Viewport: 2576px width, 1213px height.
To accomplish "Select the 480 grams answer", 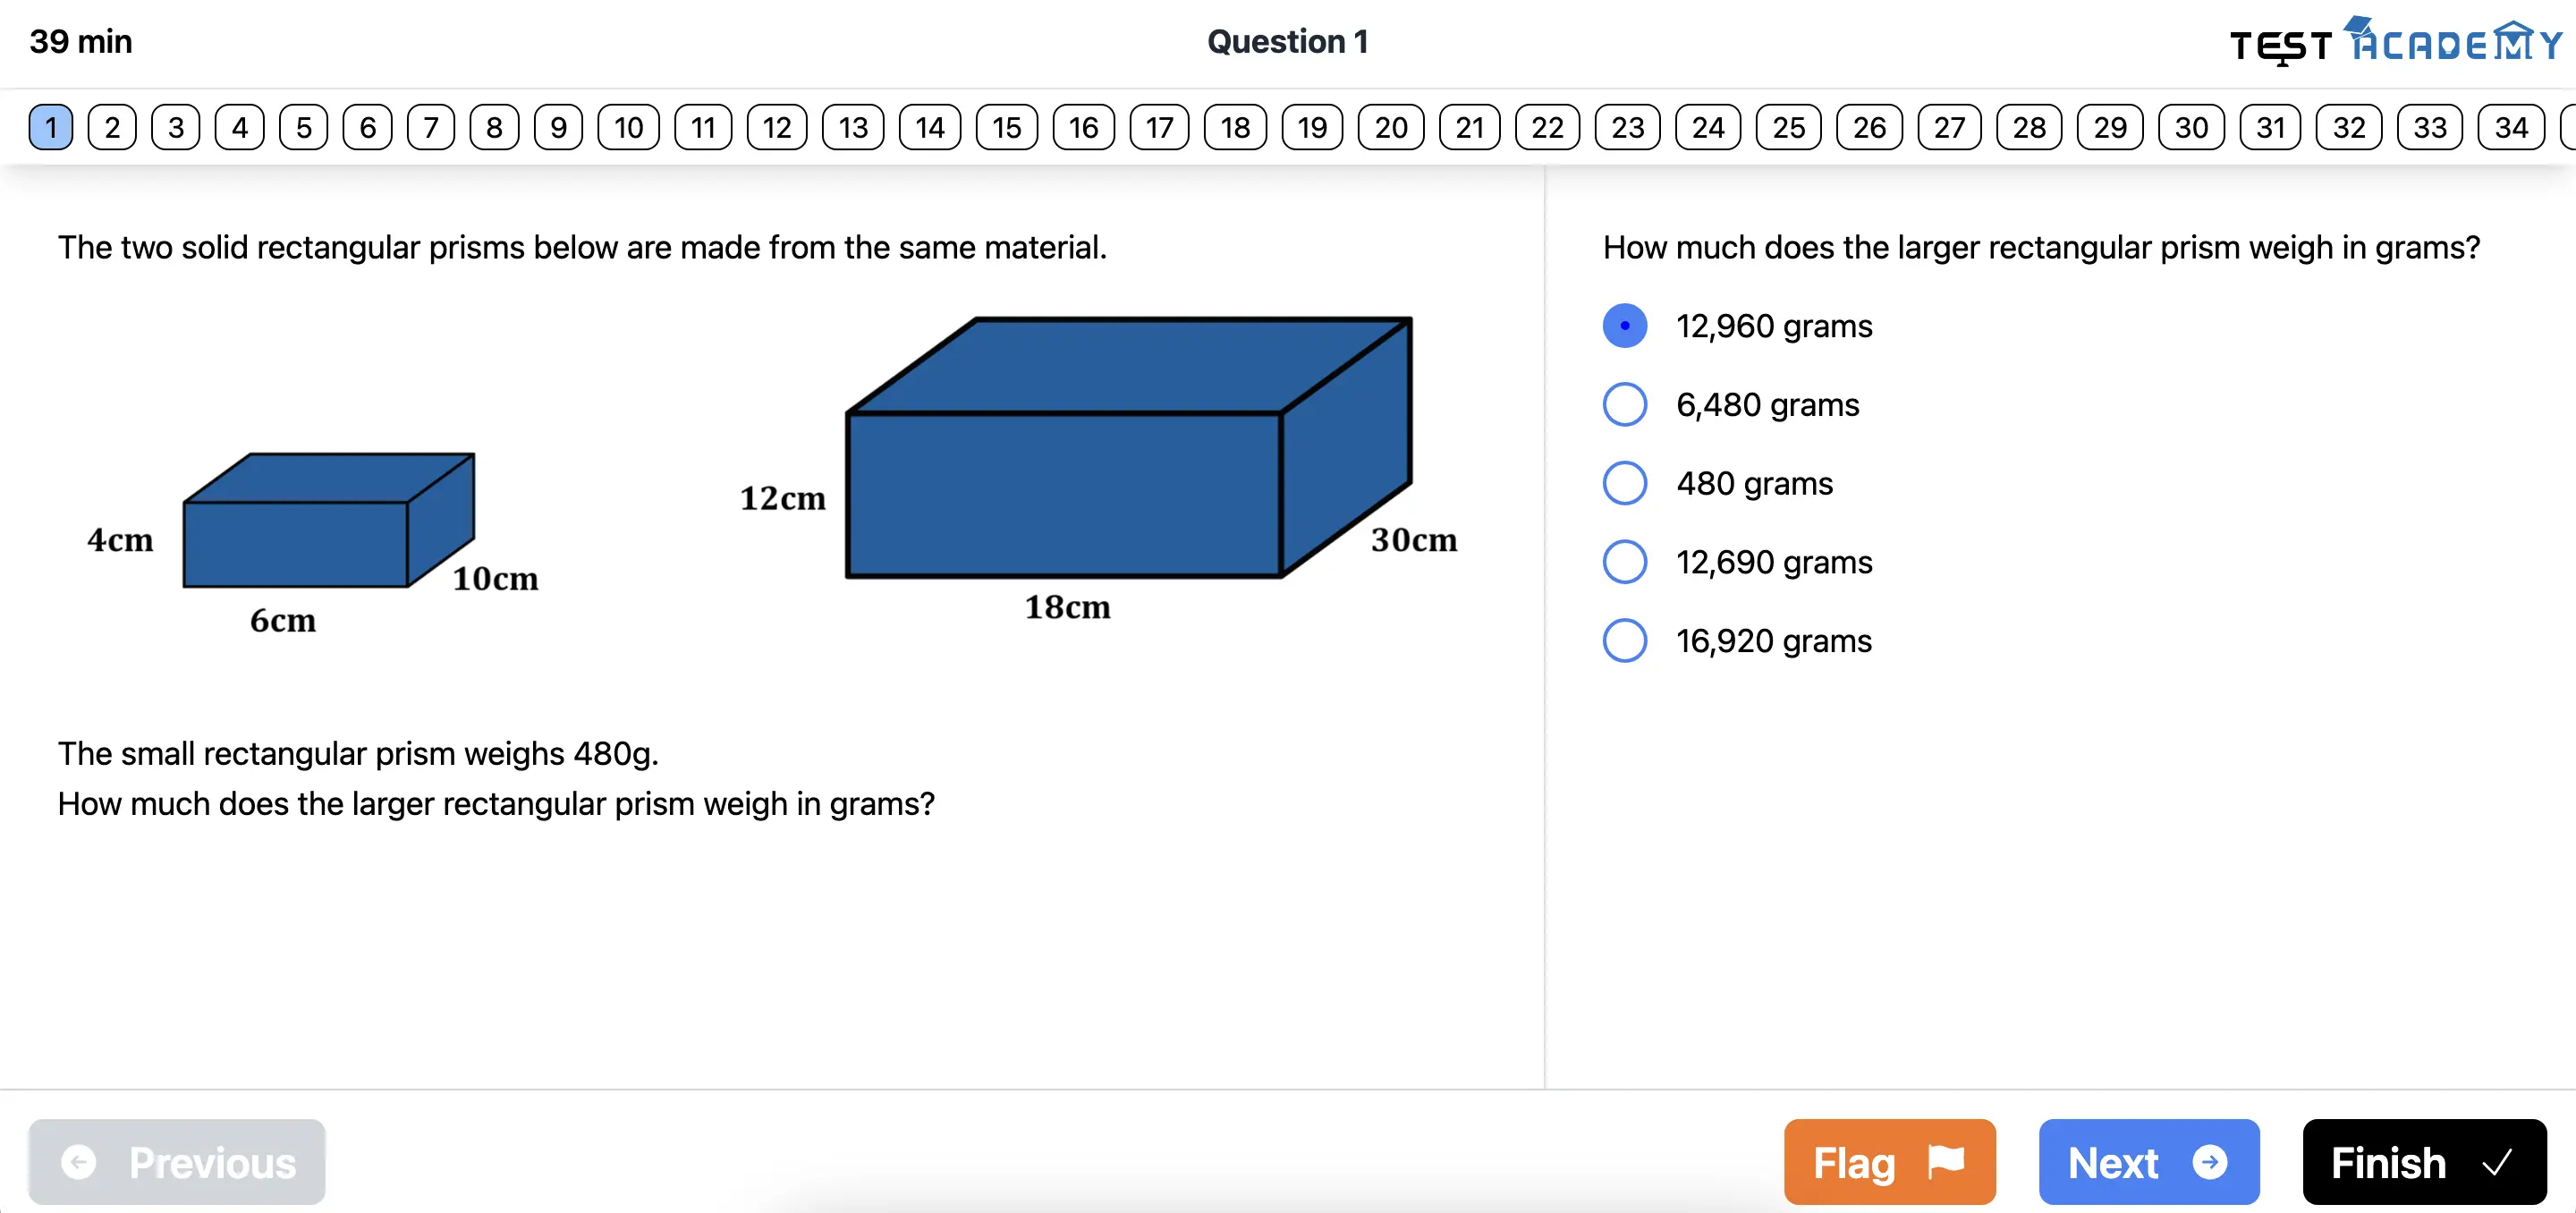I will [1624, 483].
